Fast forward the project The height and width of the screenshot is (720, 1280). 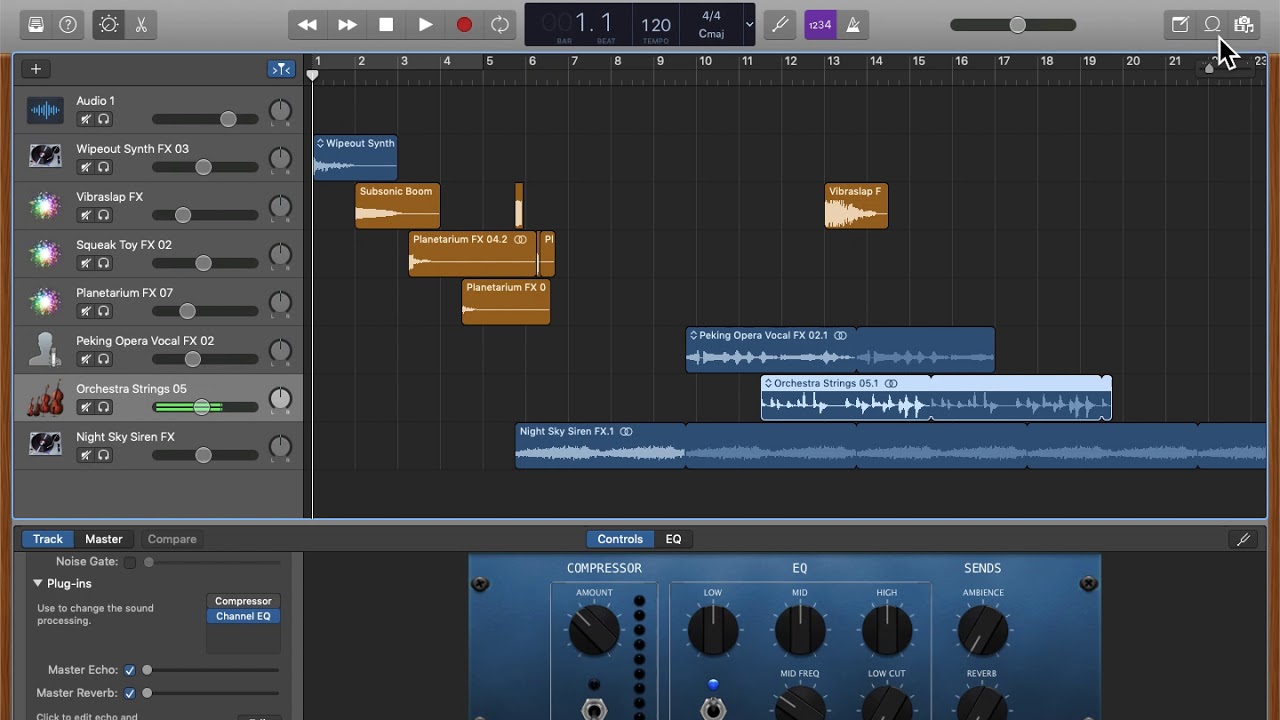point(347,25)
